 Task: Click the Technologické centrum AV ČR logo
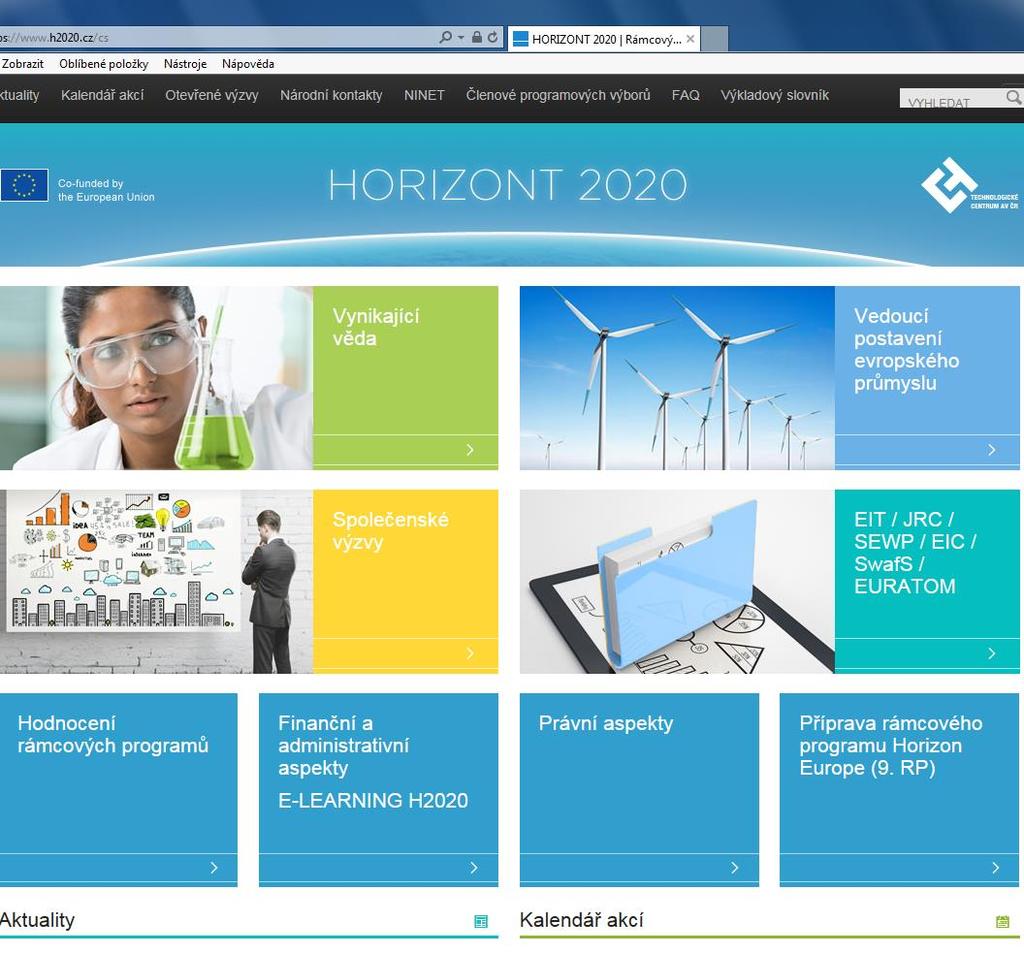(970, 185)
